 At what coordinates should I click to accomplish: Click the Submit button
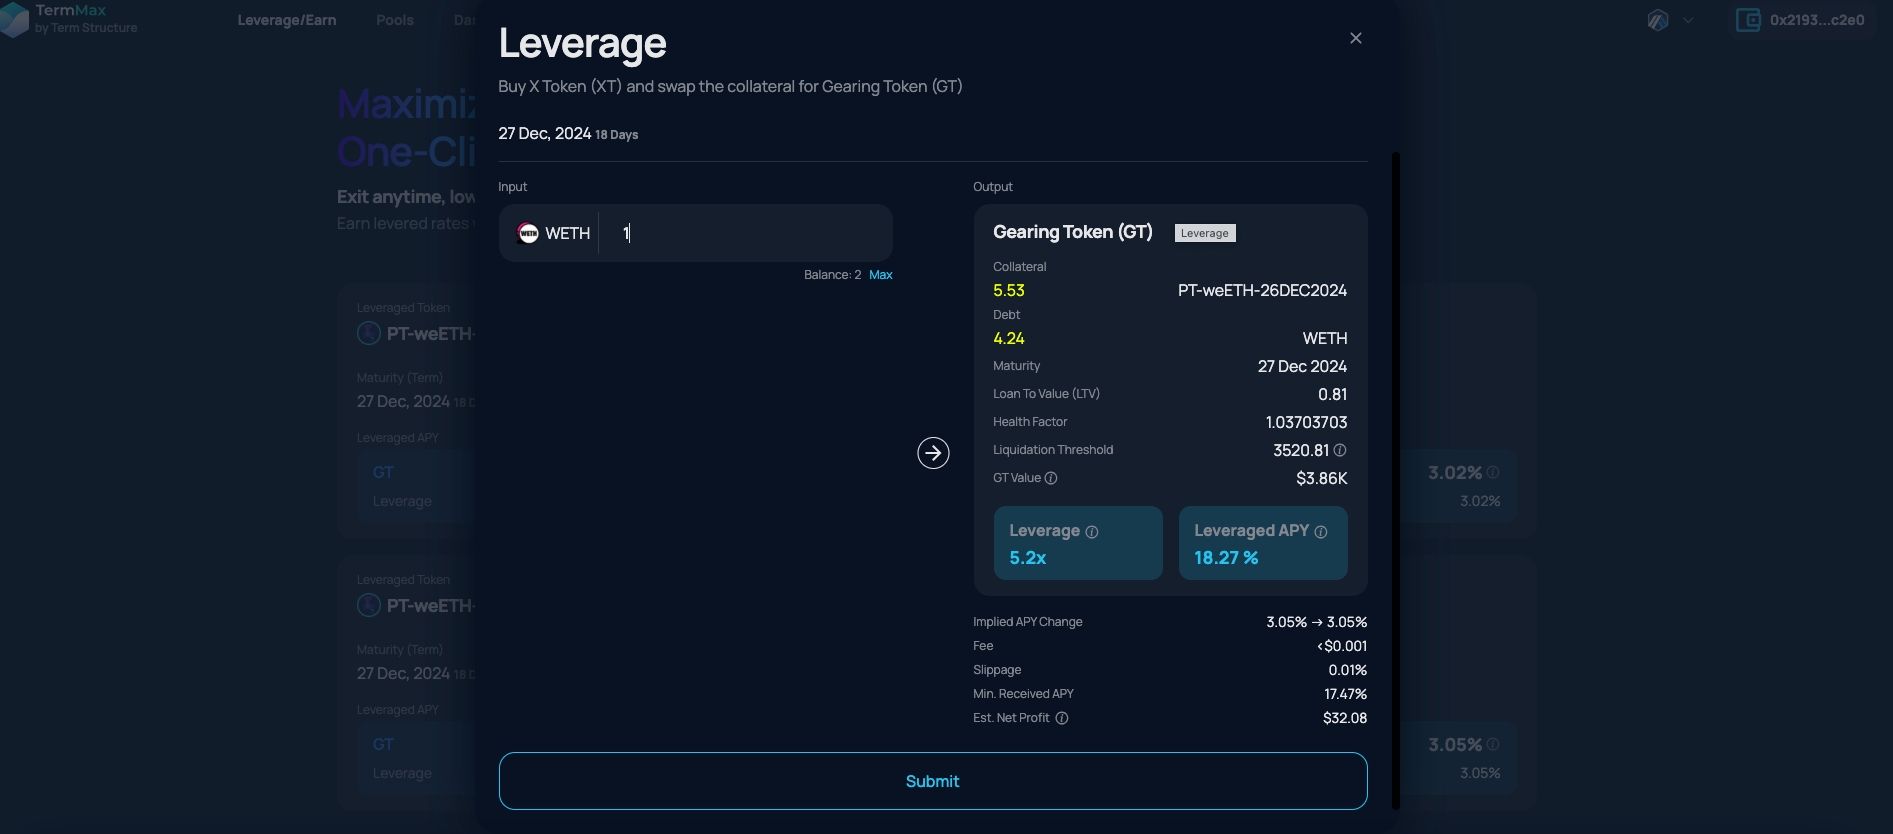[932, 781]
